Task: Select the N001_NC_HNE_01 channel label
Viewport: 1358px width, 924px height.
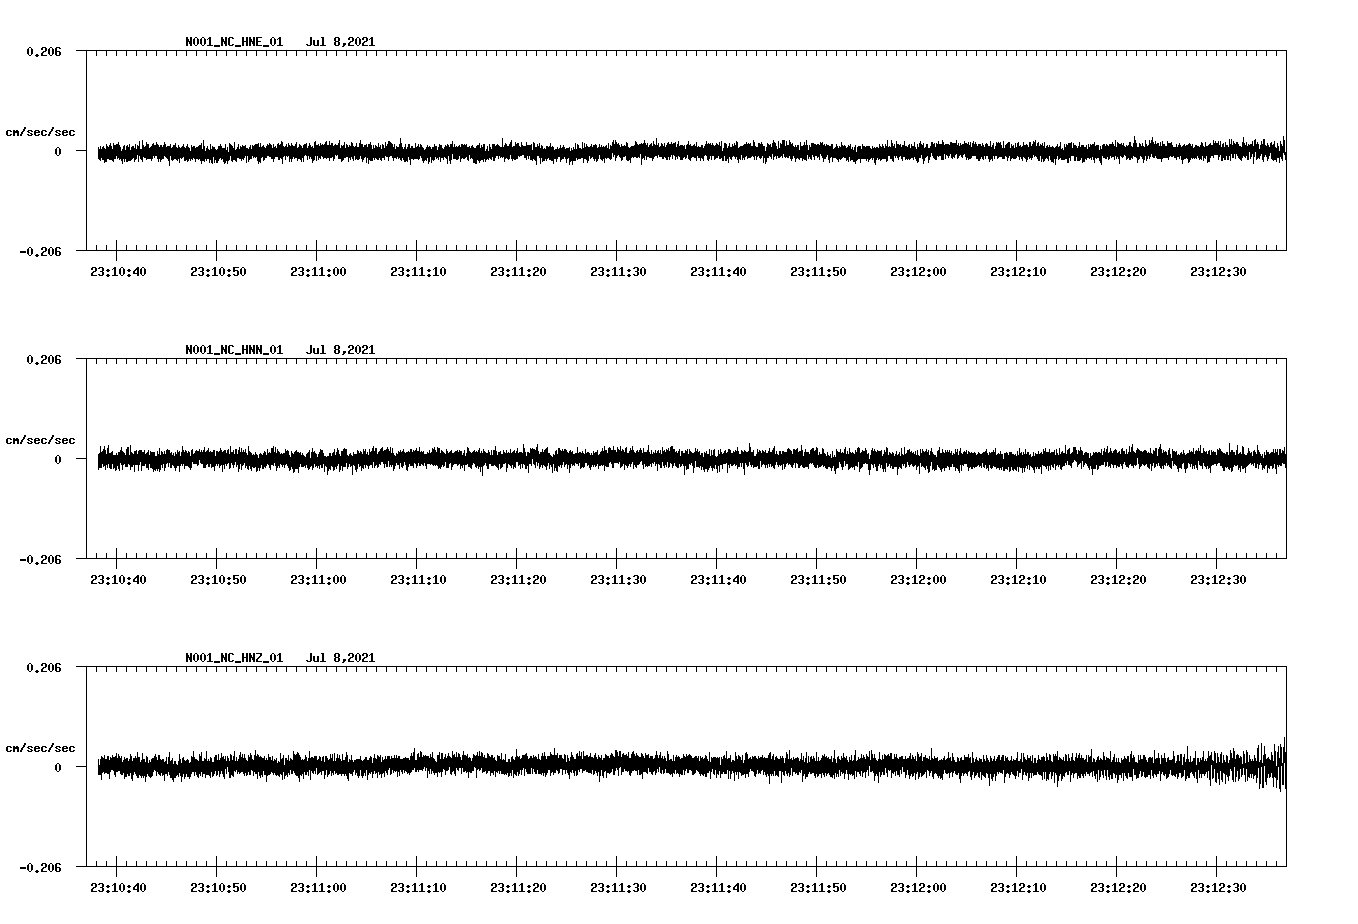Action: tap(232, 42)
